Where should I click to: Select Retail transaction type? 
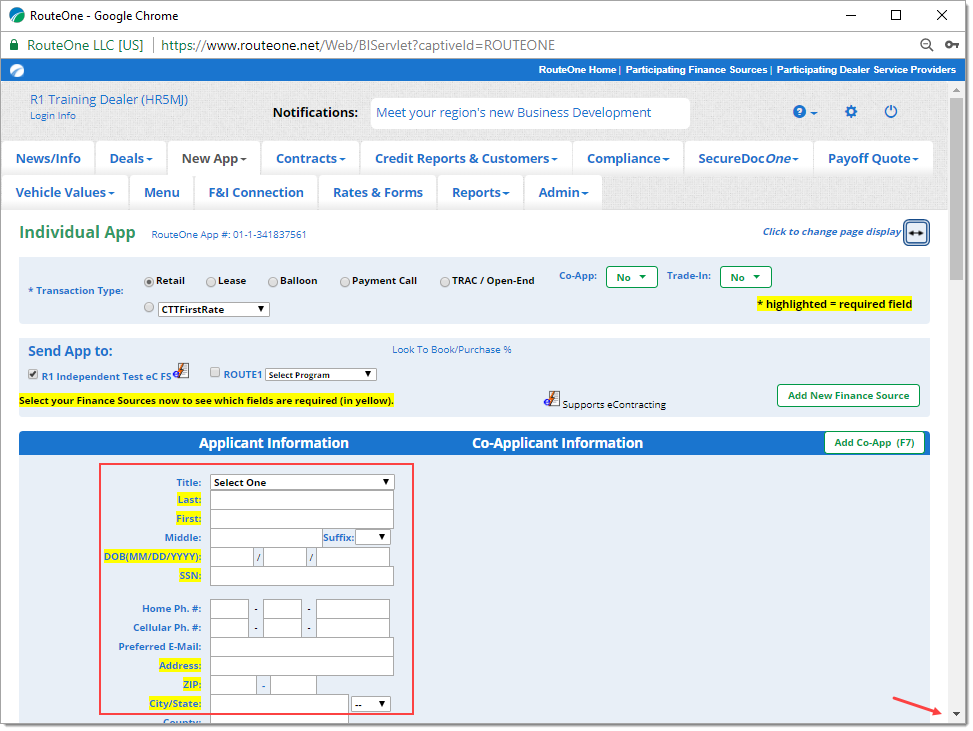pyautogui.click(x=149, y=282)
